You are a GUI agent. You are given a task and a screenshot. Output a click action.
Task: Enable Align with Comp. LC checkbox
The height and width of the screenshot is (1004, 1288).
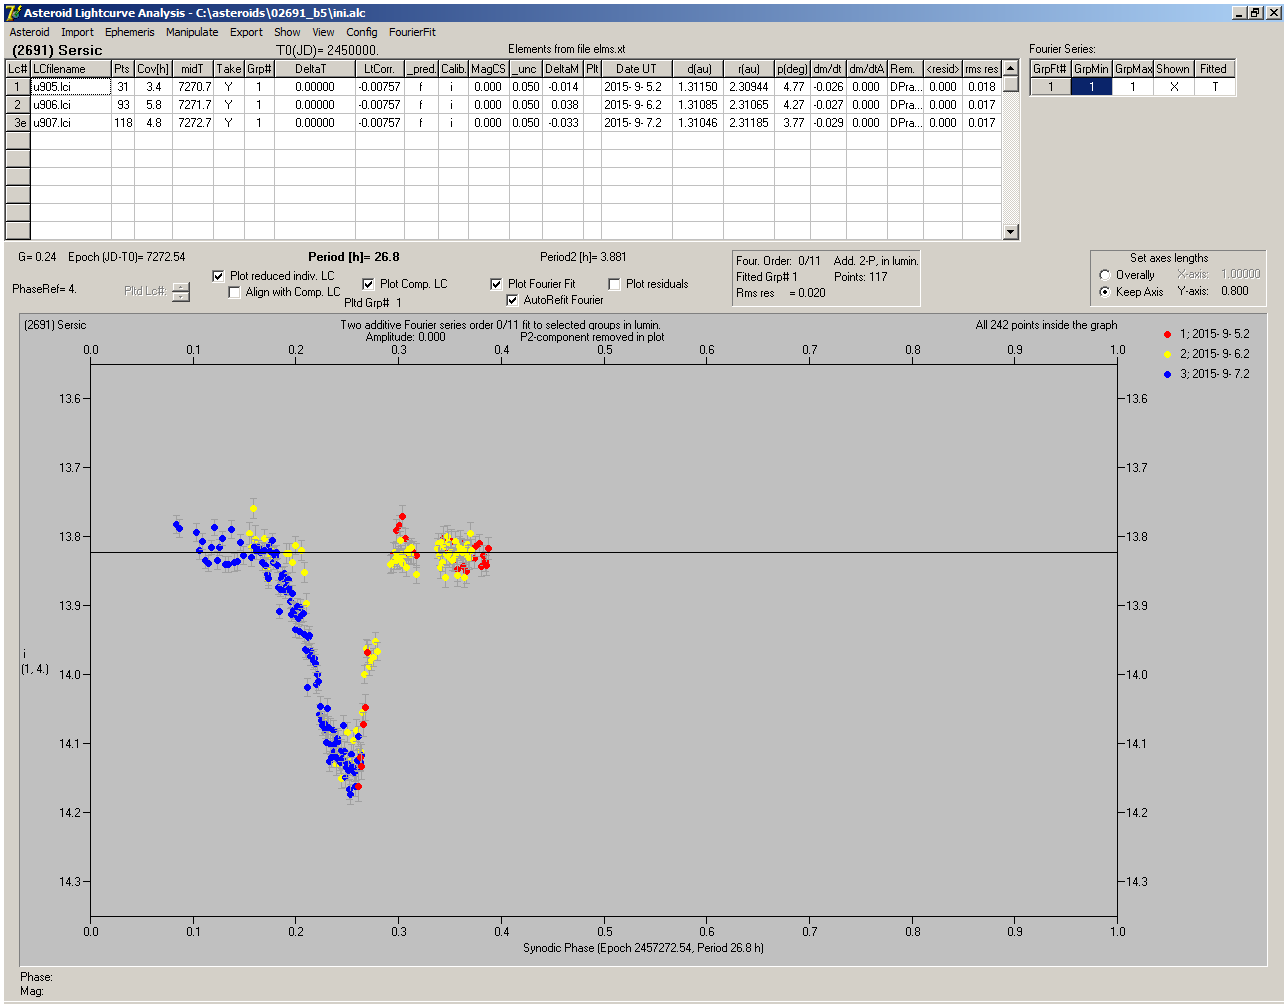click(x=235, y=292)
